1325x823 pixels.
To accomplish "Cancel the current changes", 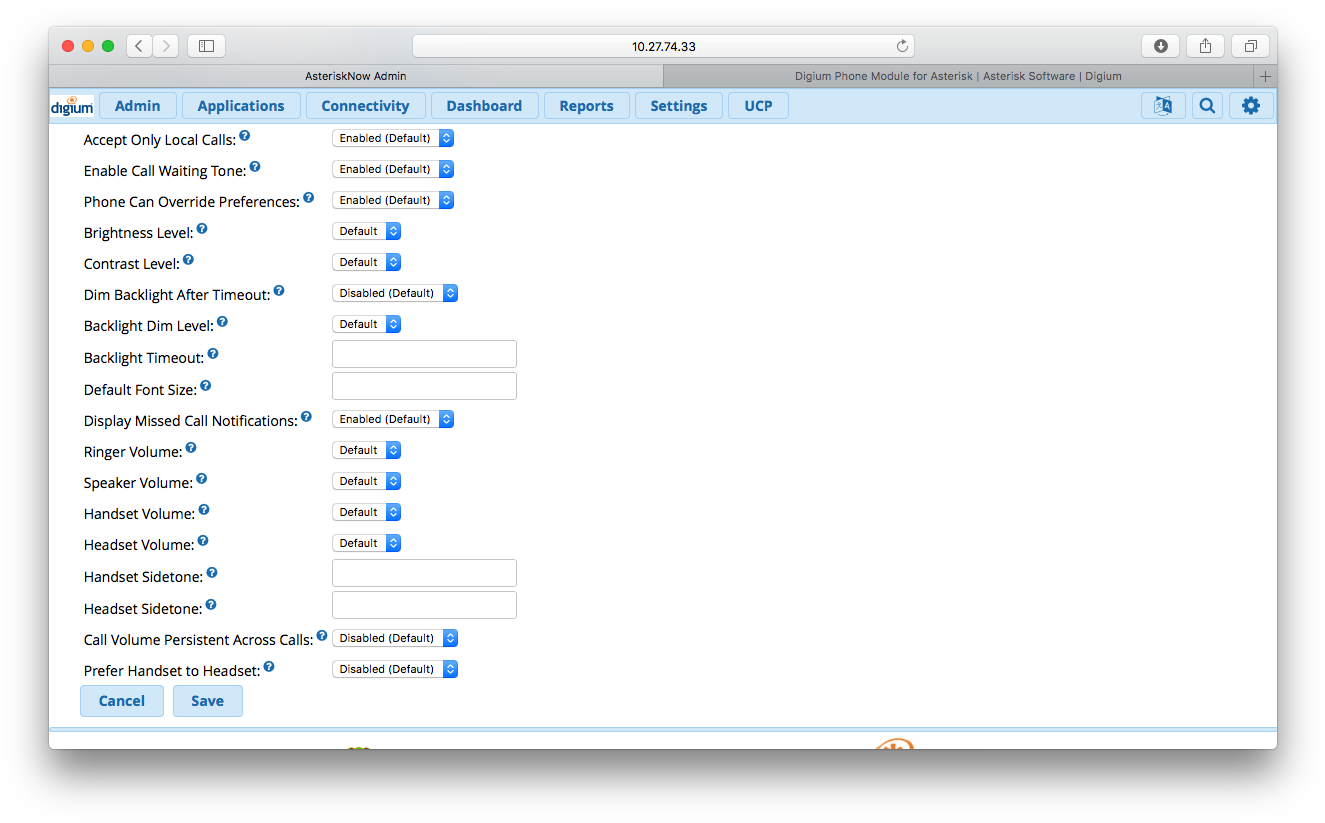I will pos(121,700).
